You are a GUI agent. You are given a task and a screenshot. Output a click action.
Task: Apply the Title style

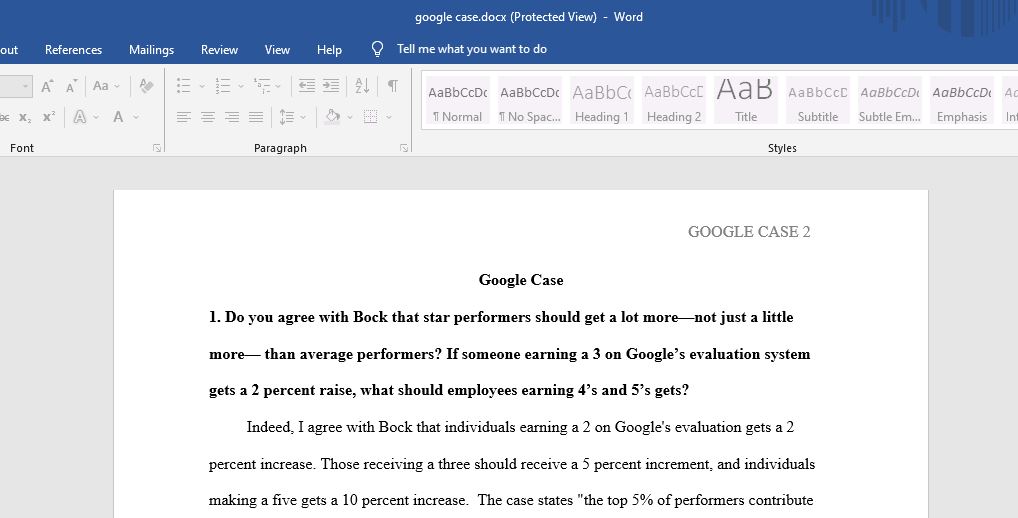(x=746, y=100)
